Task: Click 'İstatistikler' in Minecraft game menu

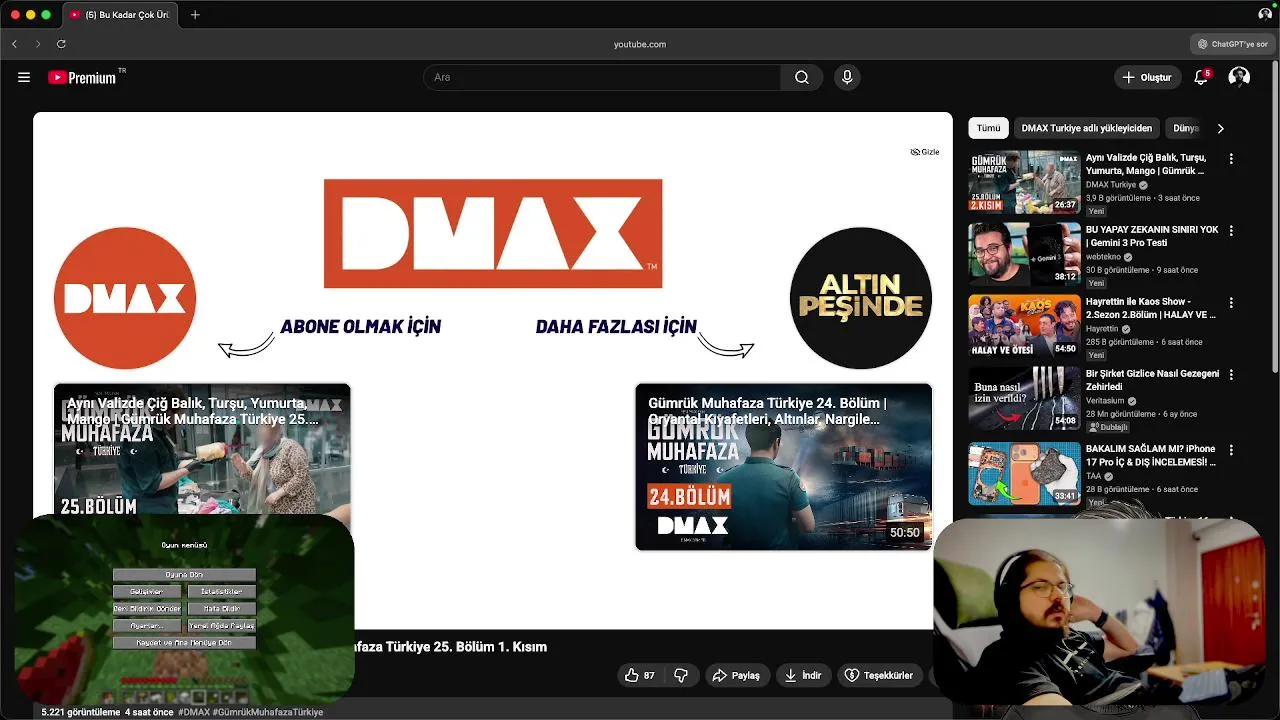Action: pos(221,592)
